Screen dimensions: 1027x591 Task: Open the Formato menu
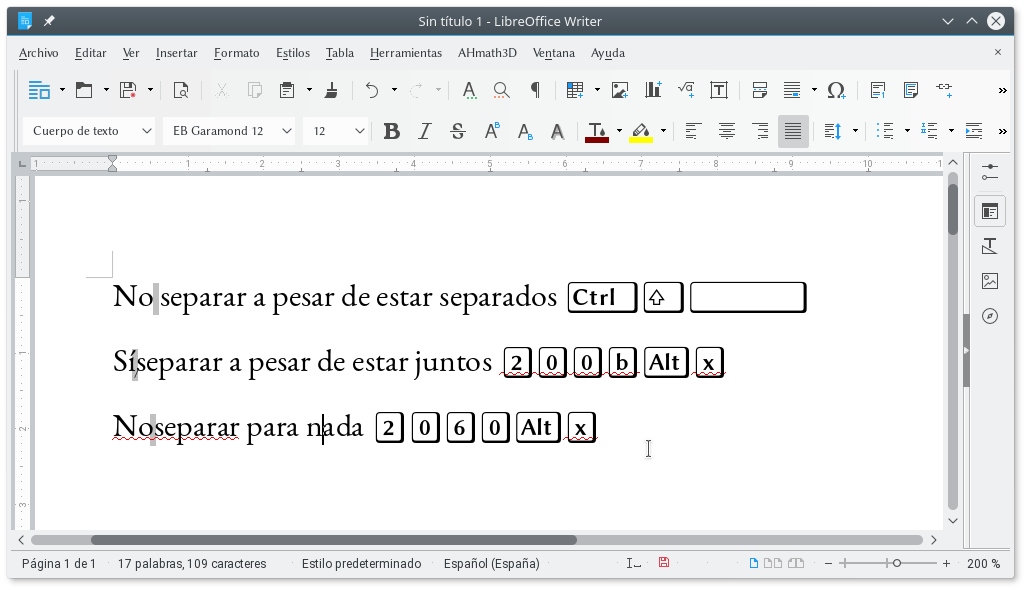tap(236, 53)
